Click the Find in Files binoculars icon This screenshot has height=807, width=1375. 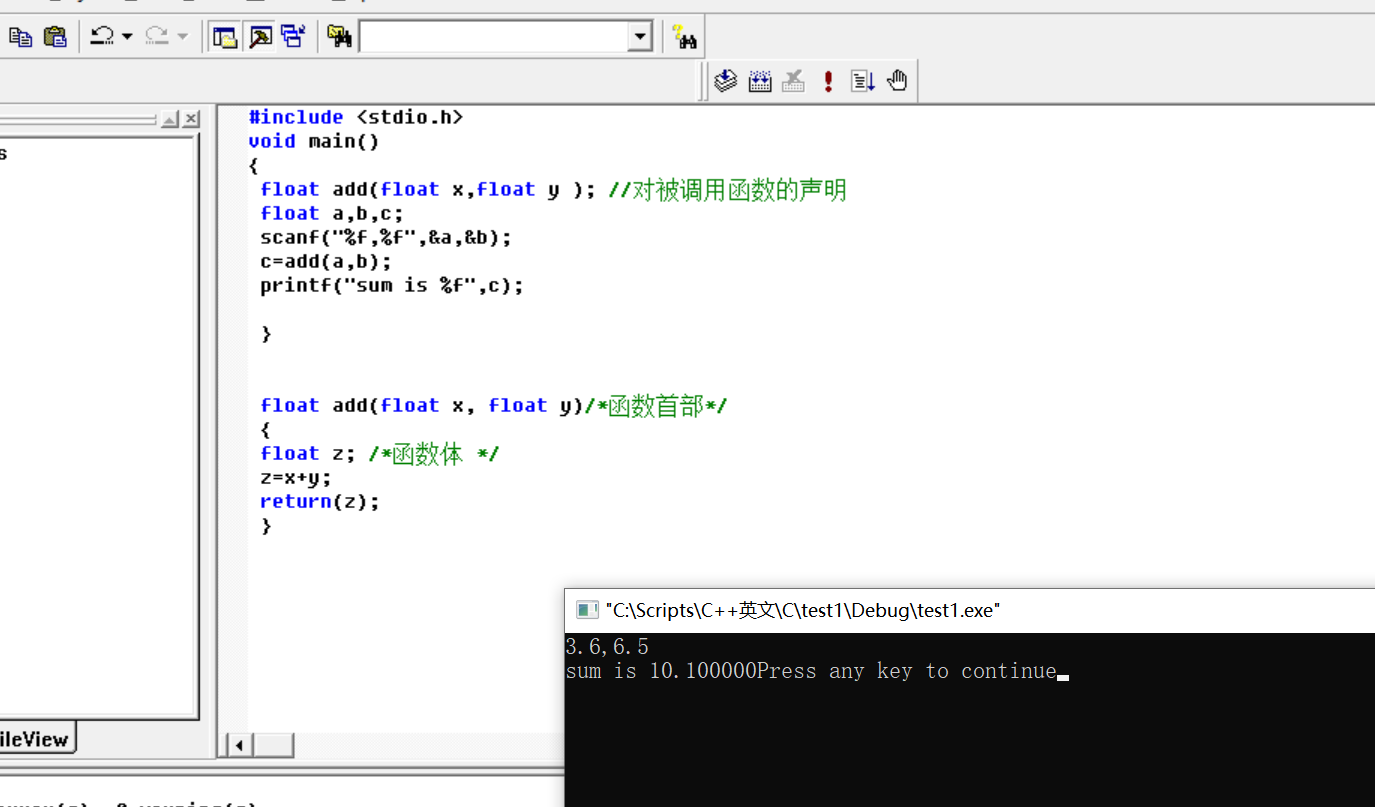(x=340, y=37)
